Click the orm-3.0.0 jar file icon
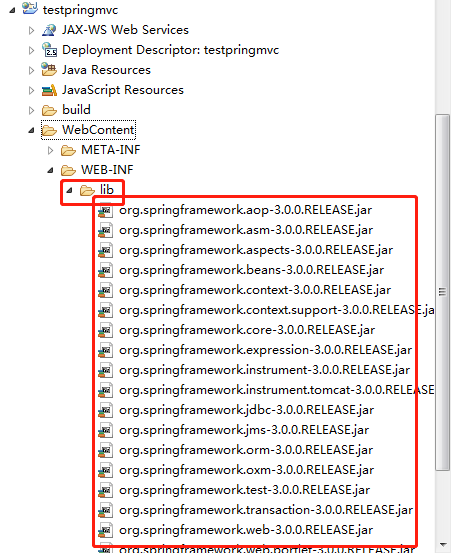Viewport: 451px width, 553px height. click(x=105, y=450)
